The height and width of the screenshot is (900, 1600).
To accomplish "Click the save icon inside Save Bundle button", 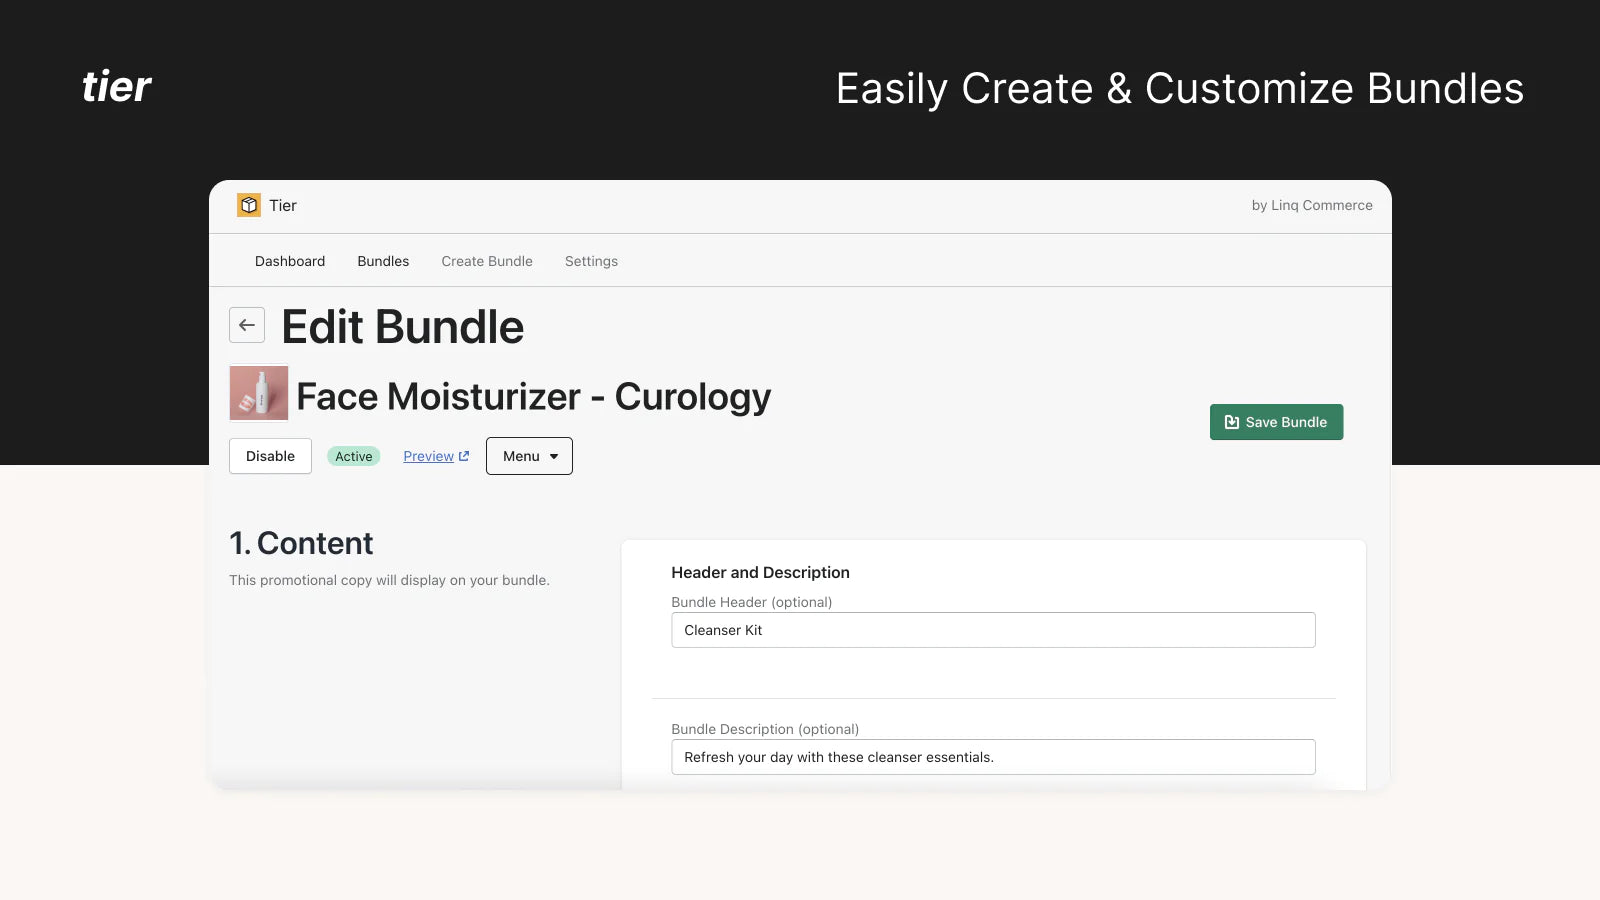I will point(1231,422).
